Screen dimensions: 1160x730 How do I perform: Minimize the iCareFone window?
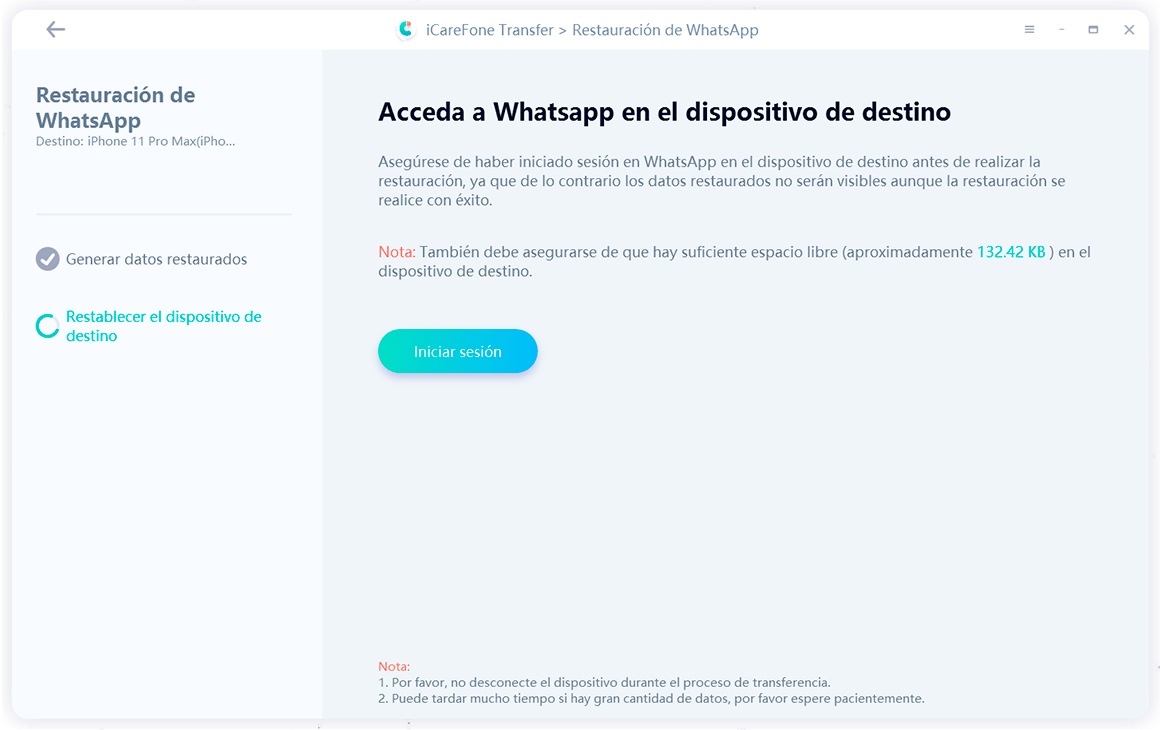pyautogui.click(x=1062, y=30)
